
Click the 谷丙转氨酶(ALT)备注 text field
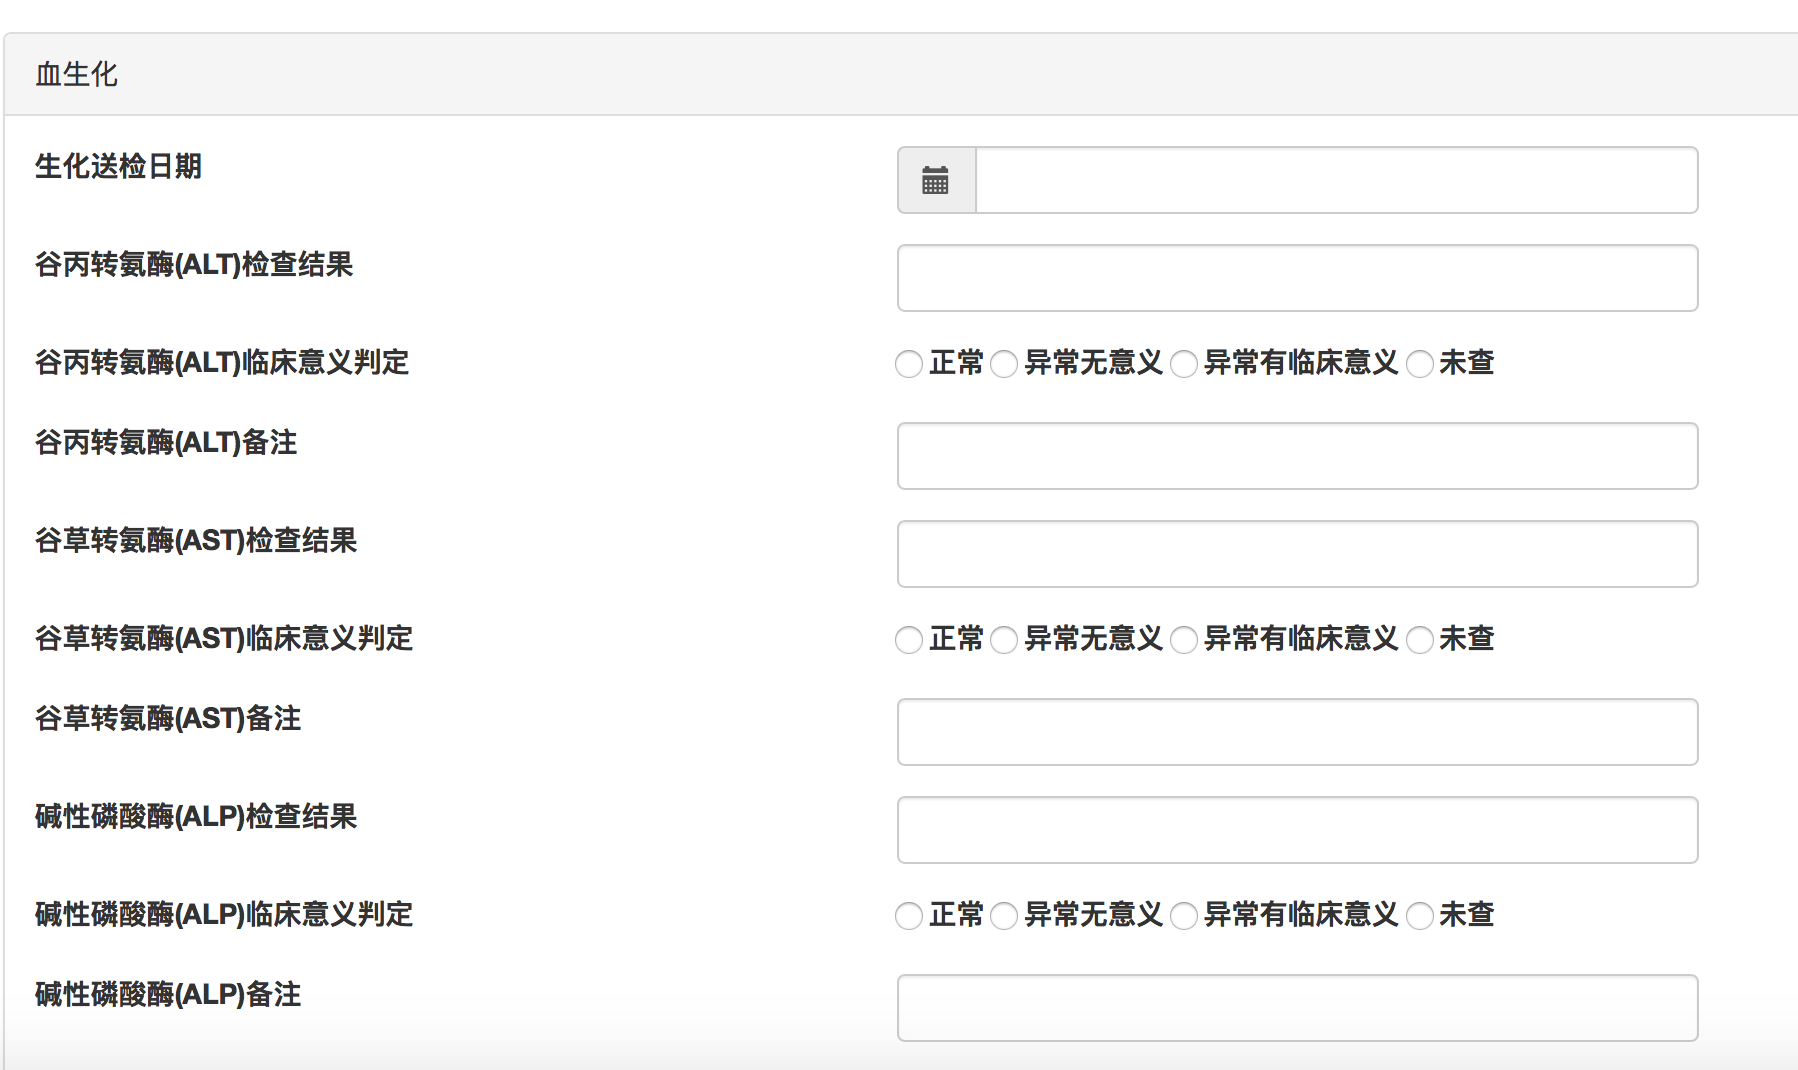(x=1297, y=456)
